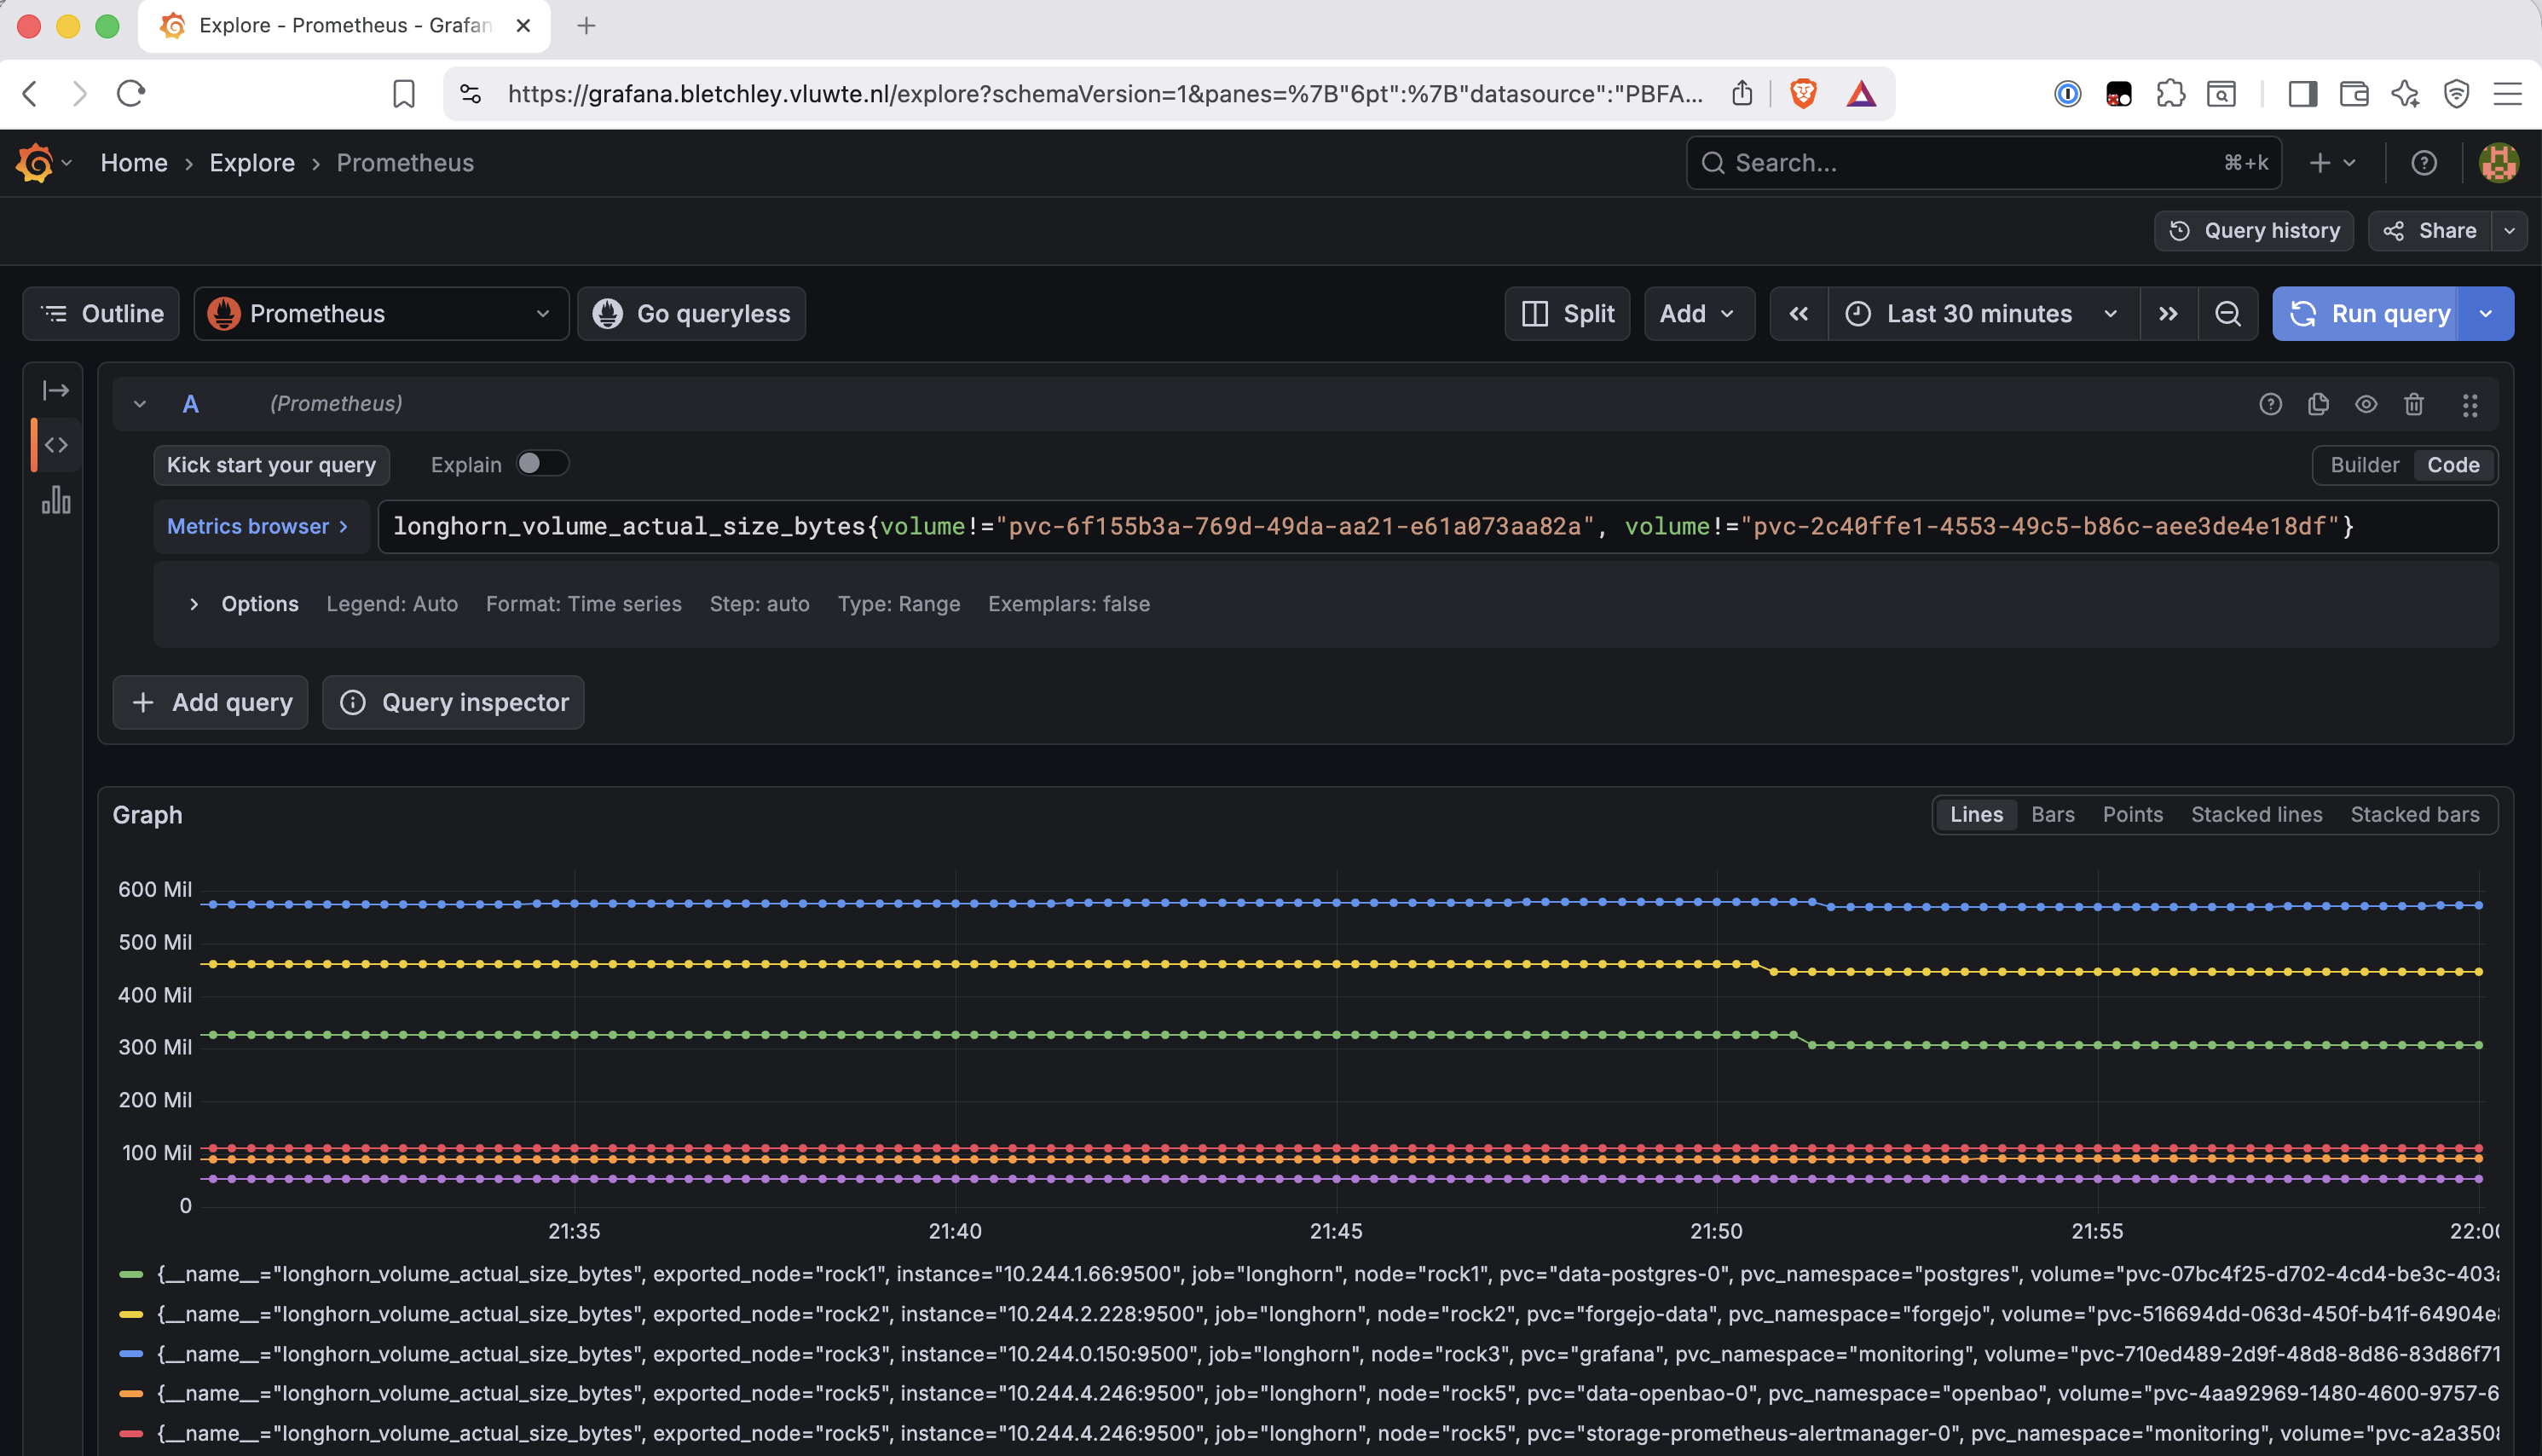Click blue legend swatch for grafana series
Screen dimensions: 2542x1456
click(x=131, y=1354)
